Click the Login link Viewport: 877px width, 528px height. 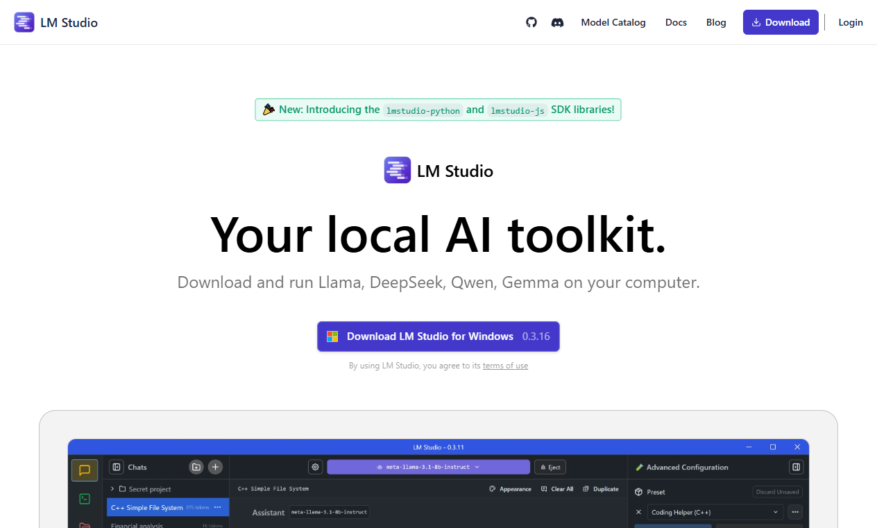coord(850,22)
